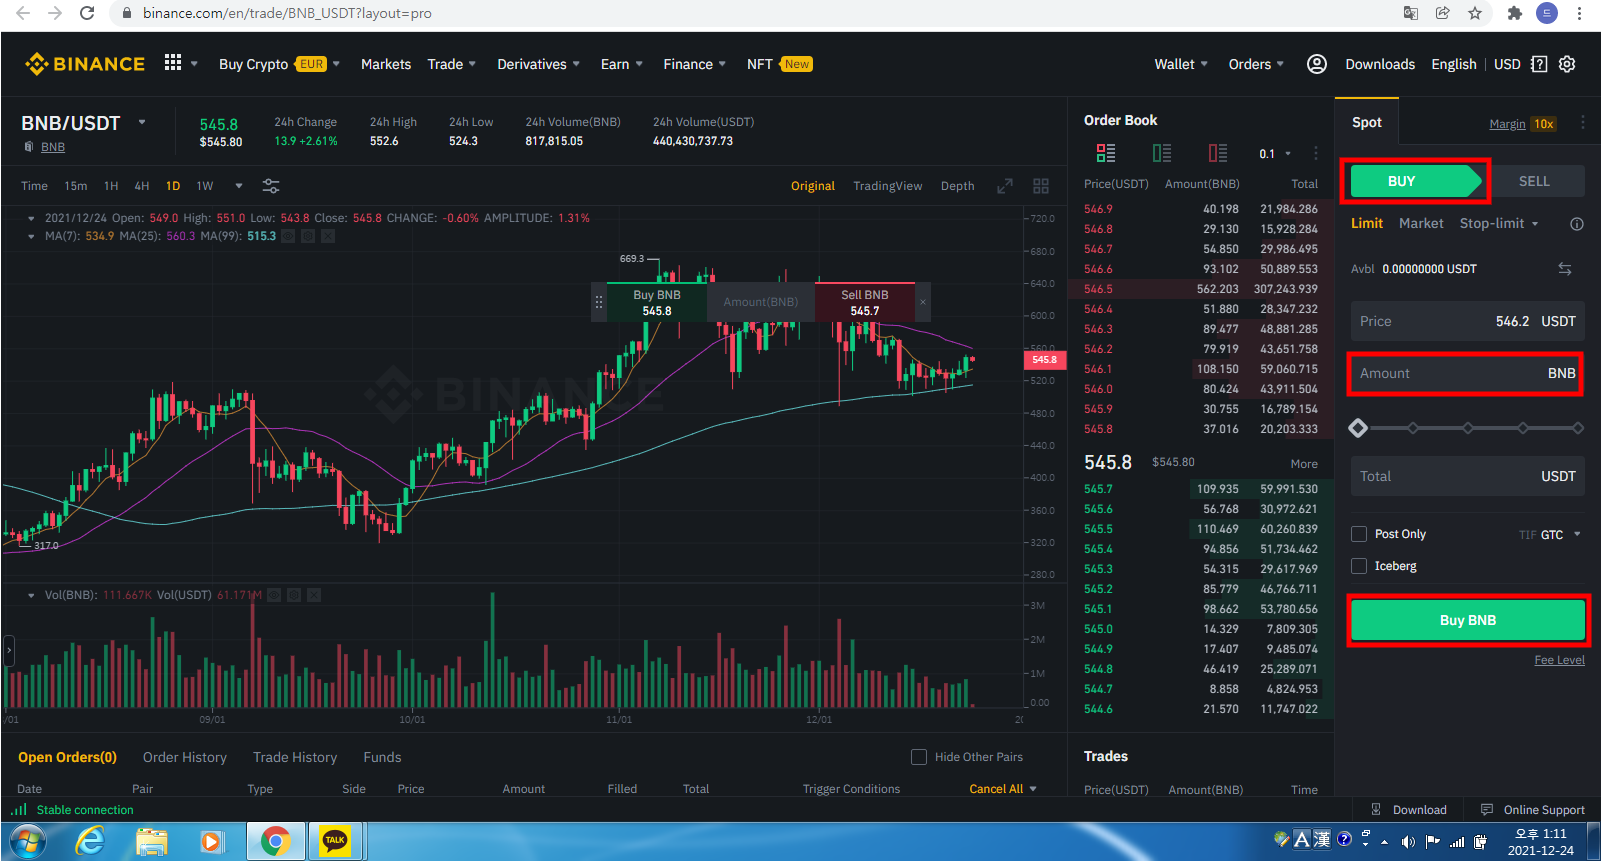This screenshot has height=861, width=1601.
Task: Enable the Iceberg checkbox
Action: click(x=1359, y=566)
